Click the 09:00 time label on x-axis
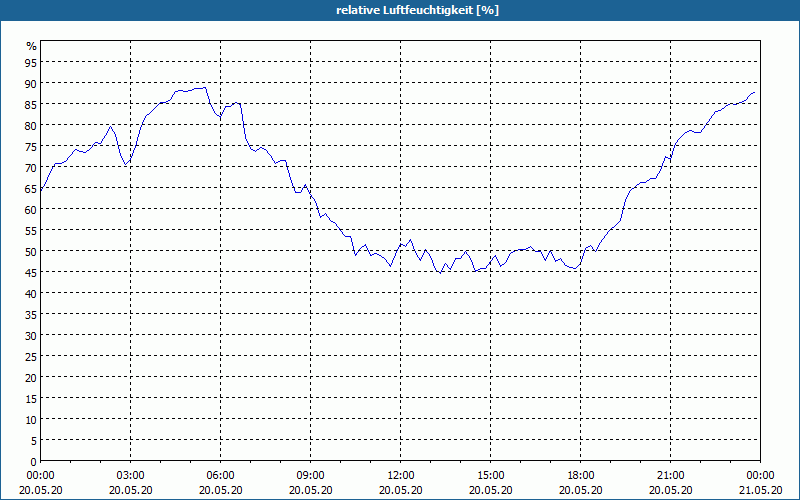The image size is (800, 500). 310,476
